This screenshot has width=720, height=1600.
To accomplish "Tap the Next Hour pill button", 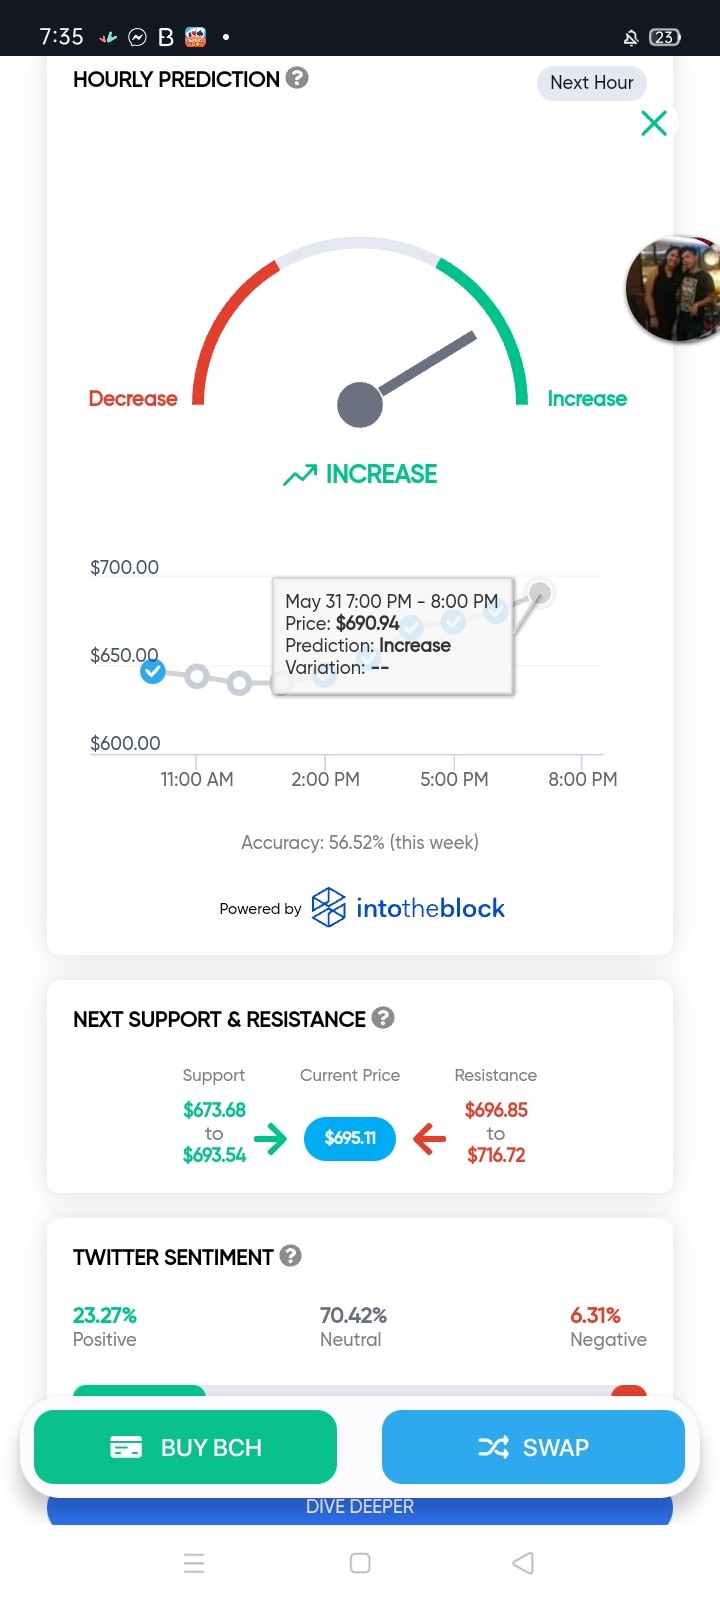I will [x=592, y=83].
